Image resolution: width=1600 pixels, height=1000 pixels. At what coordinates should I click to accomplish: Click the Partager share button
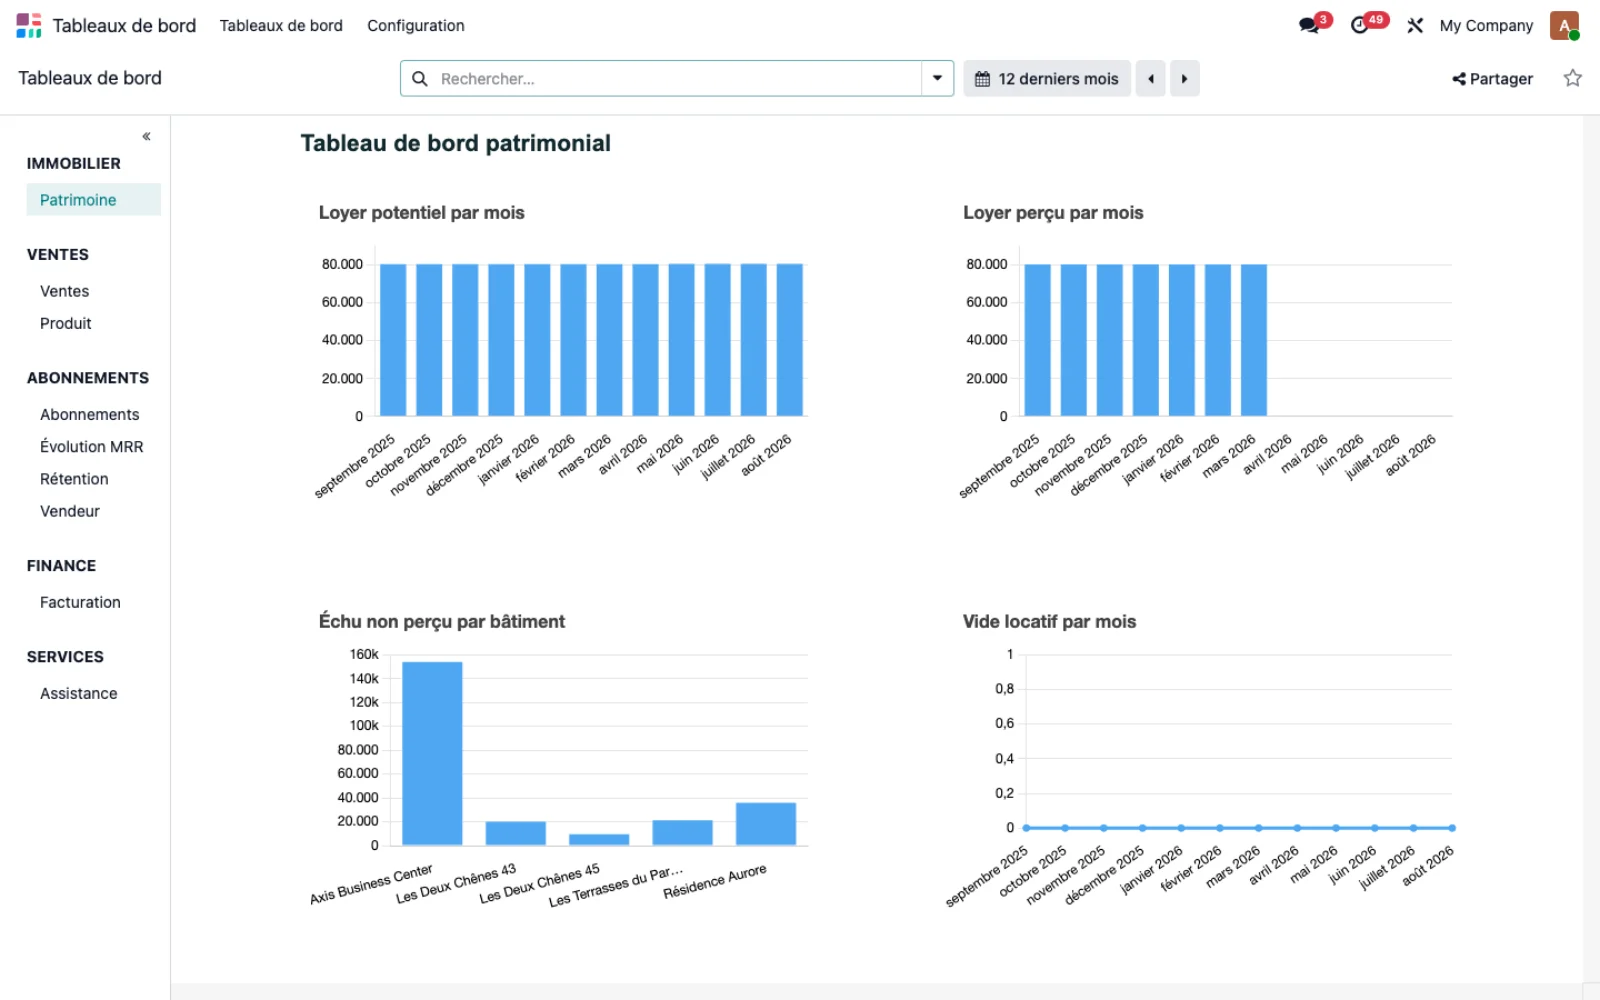pyautogui.click(x=1493, y=79)
